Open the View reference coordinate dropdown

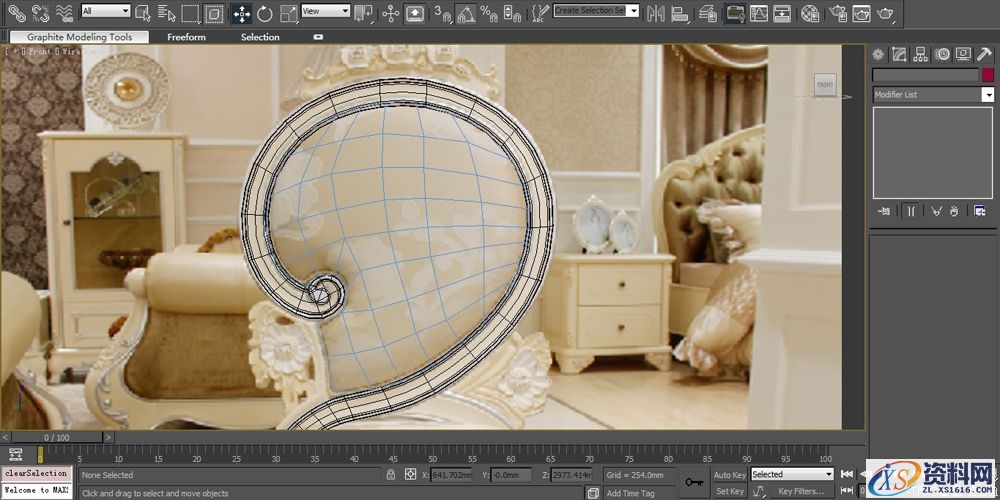[326, 11]
